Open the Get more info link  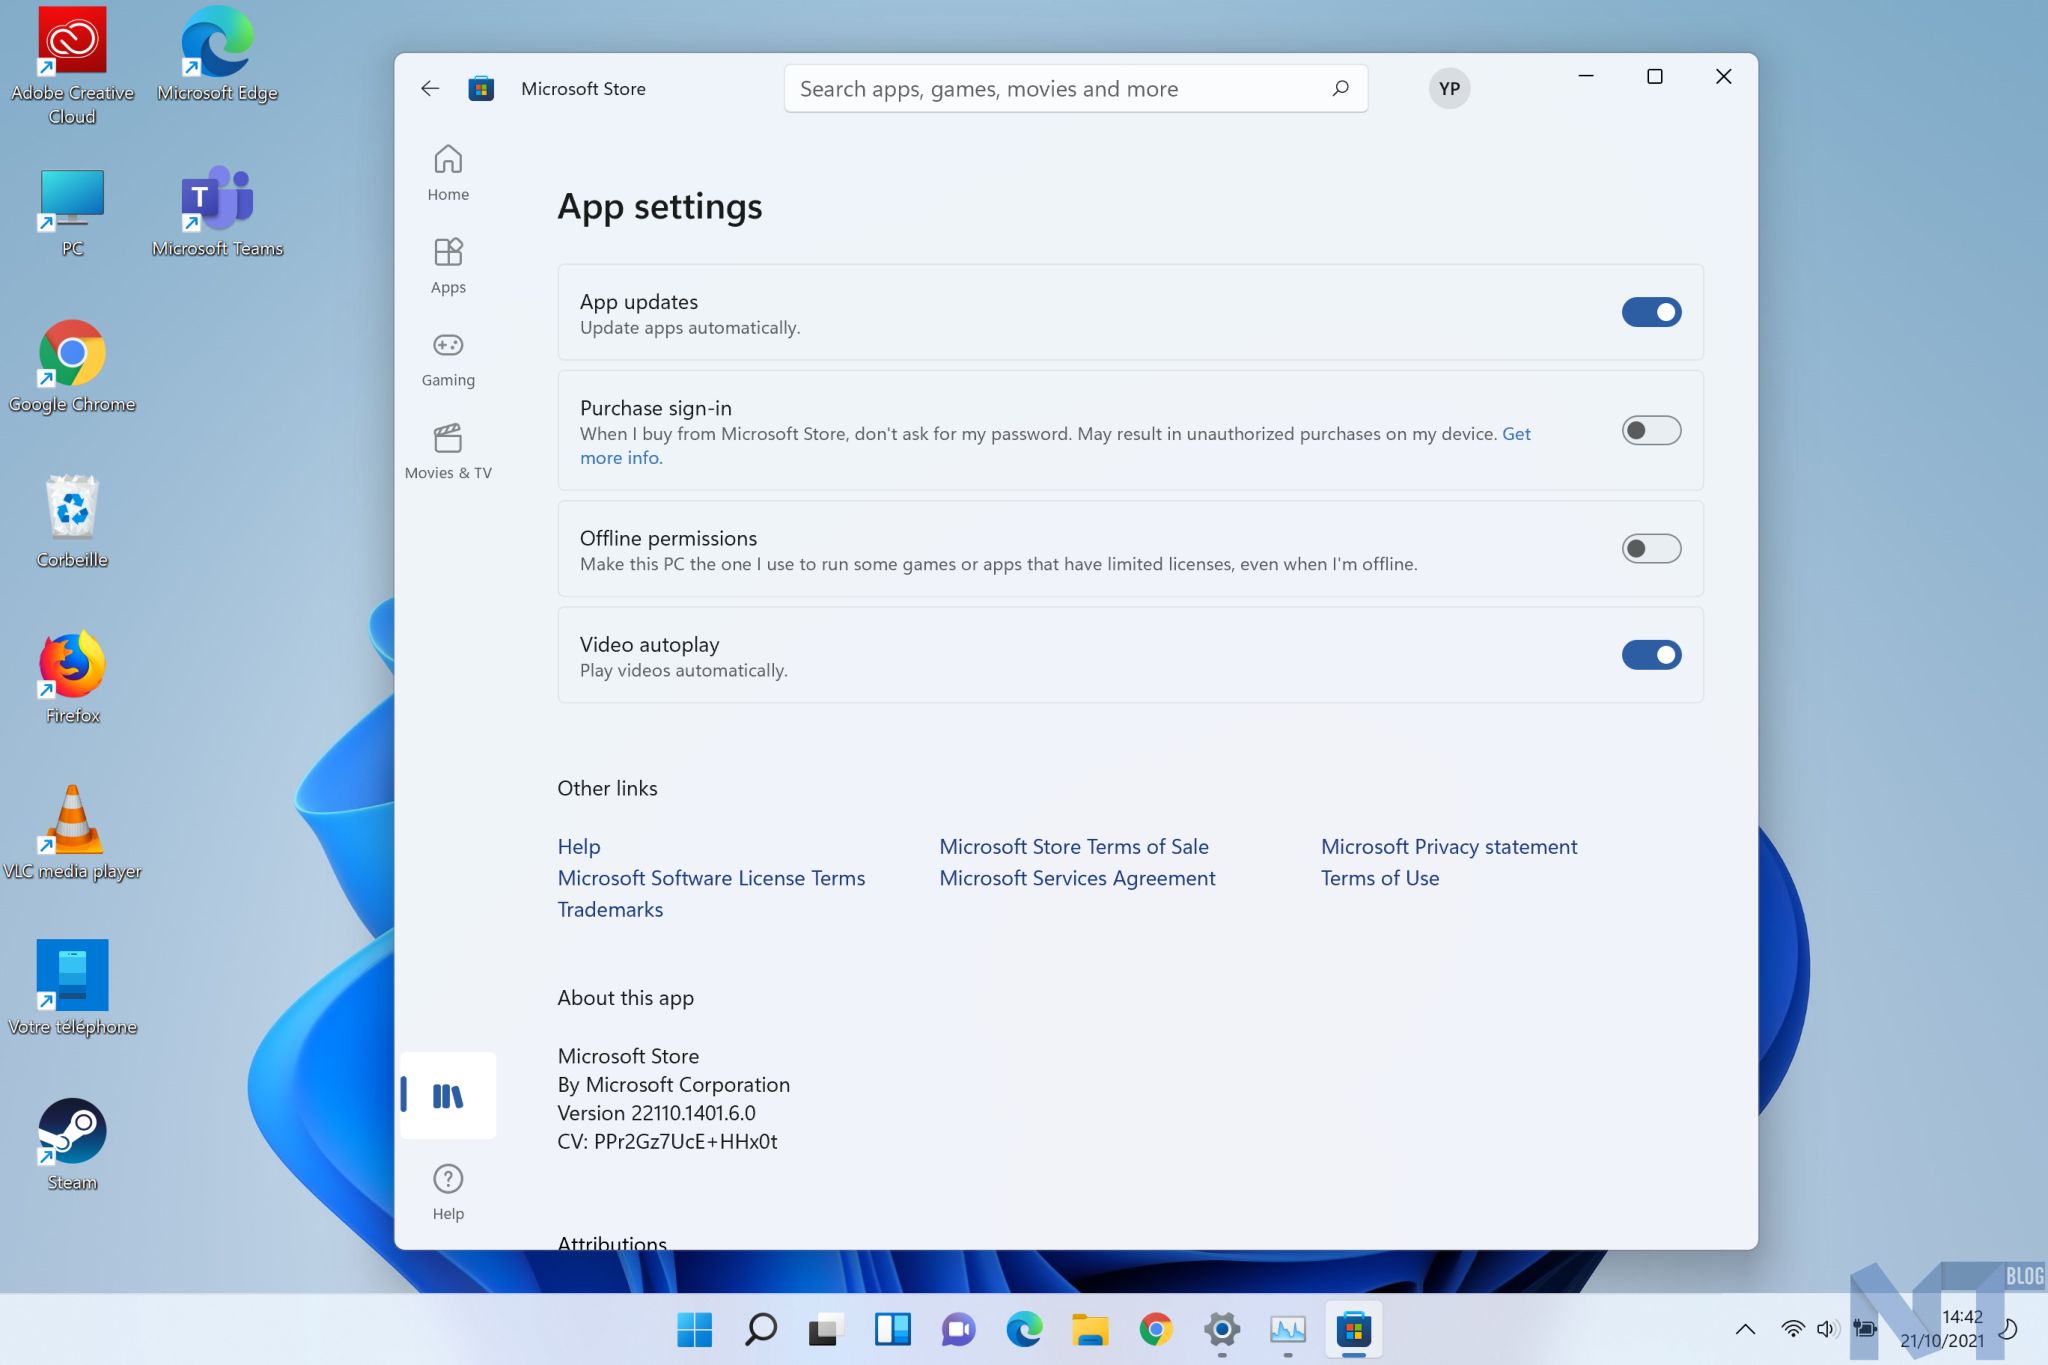[x=620, y=458]
